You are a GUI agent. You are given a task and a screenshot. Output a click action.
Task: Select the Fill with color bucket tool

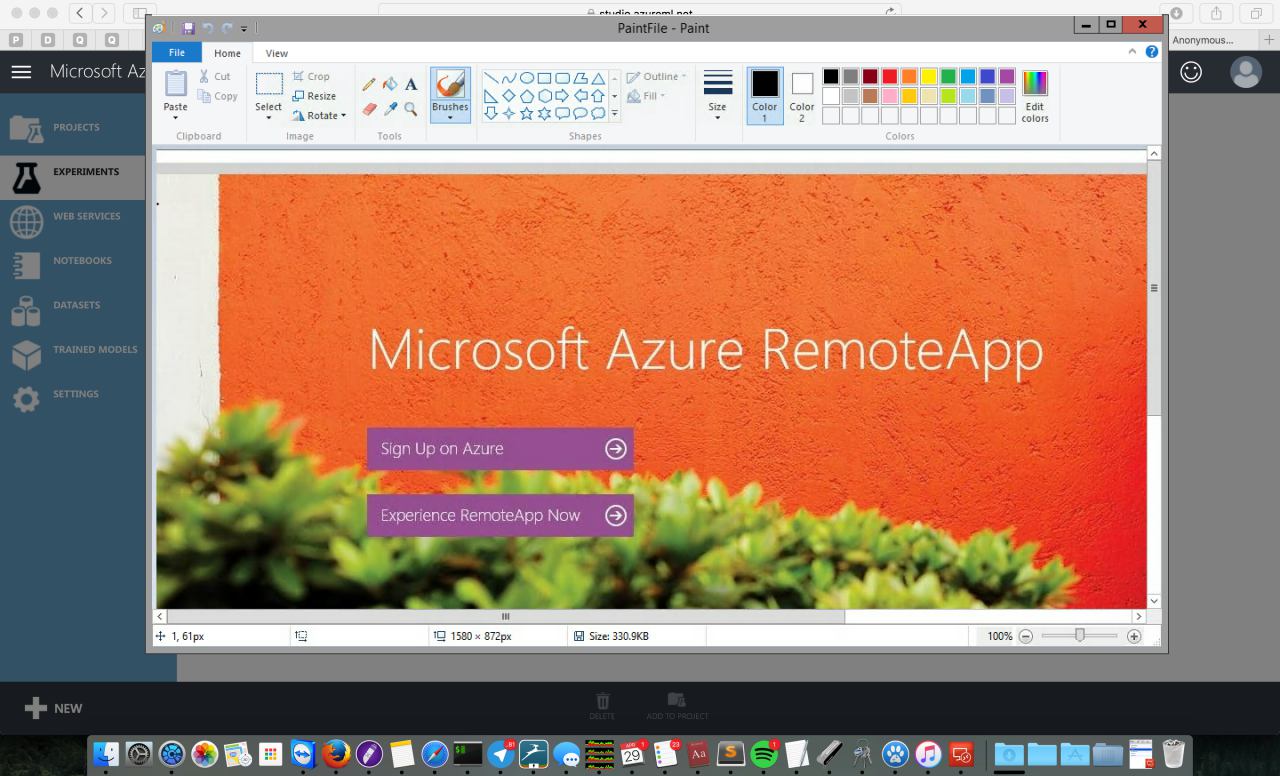click(x=390, y=85)
